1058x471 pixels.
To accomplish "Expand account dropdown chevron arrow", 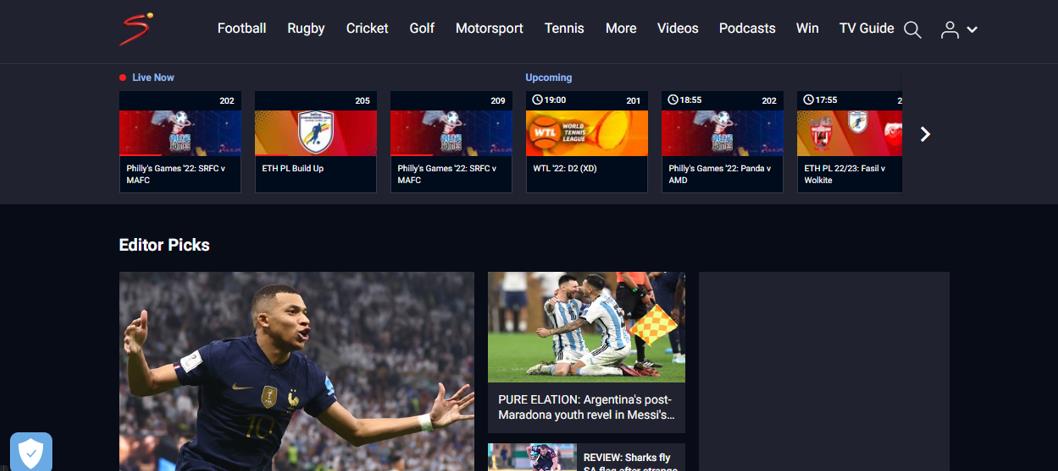I will tap(972, 30).
